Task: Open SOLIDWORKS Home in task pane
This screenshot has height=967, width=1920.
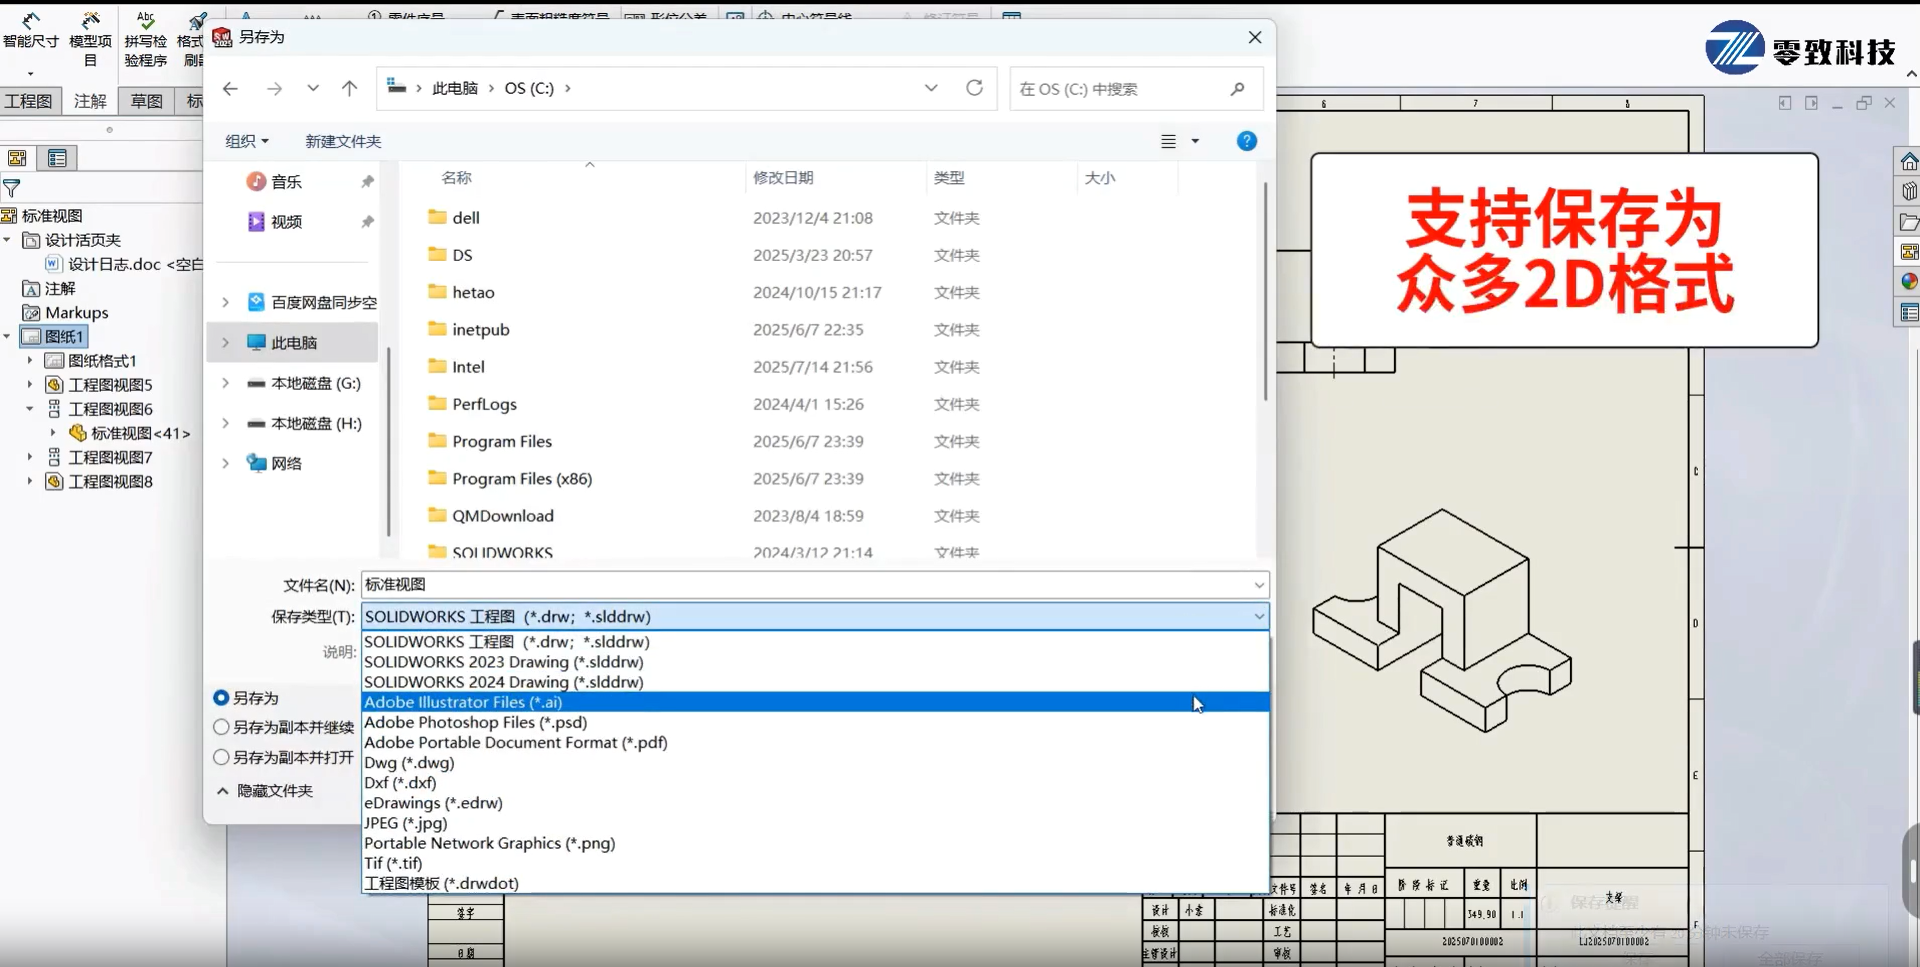Action: coord(1908,161)
